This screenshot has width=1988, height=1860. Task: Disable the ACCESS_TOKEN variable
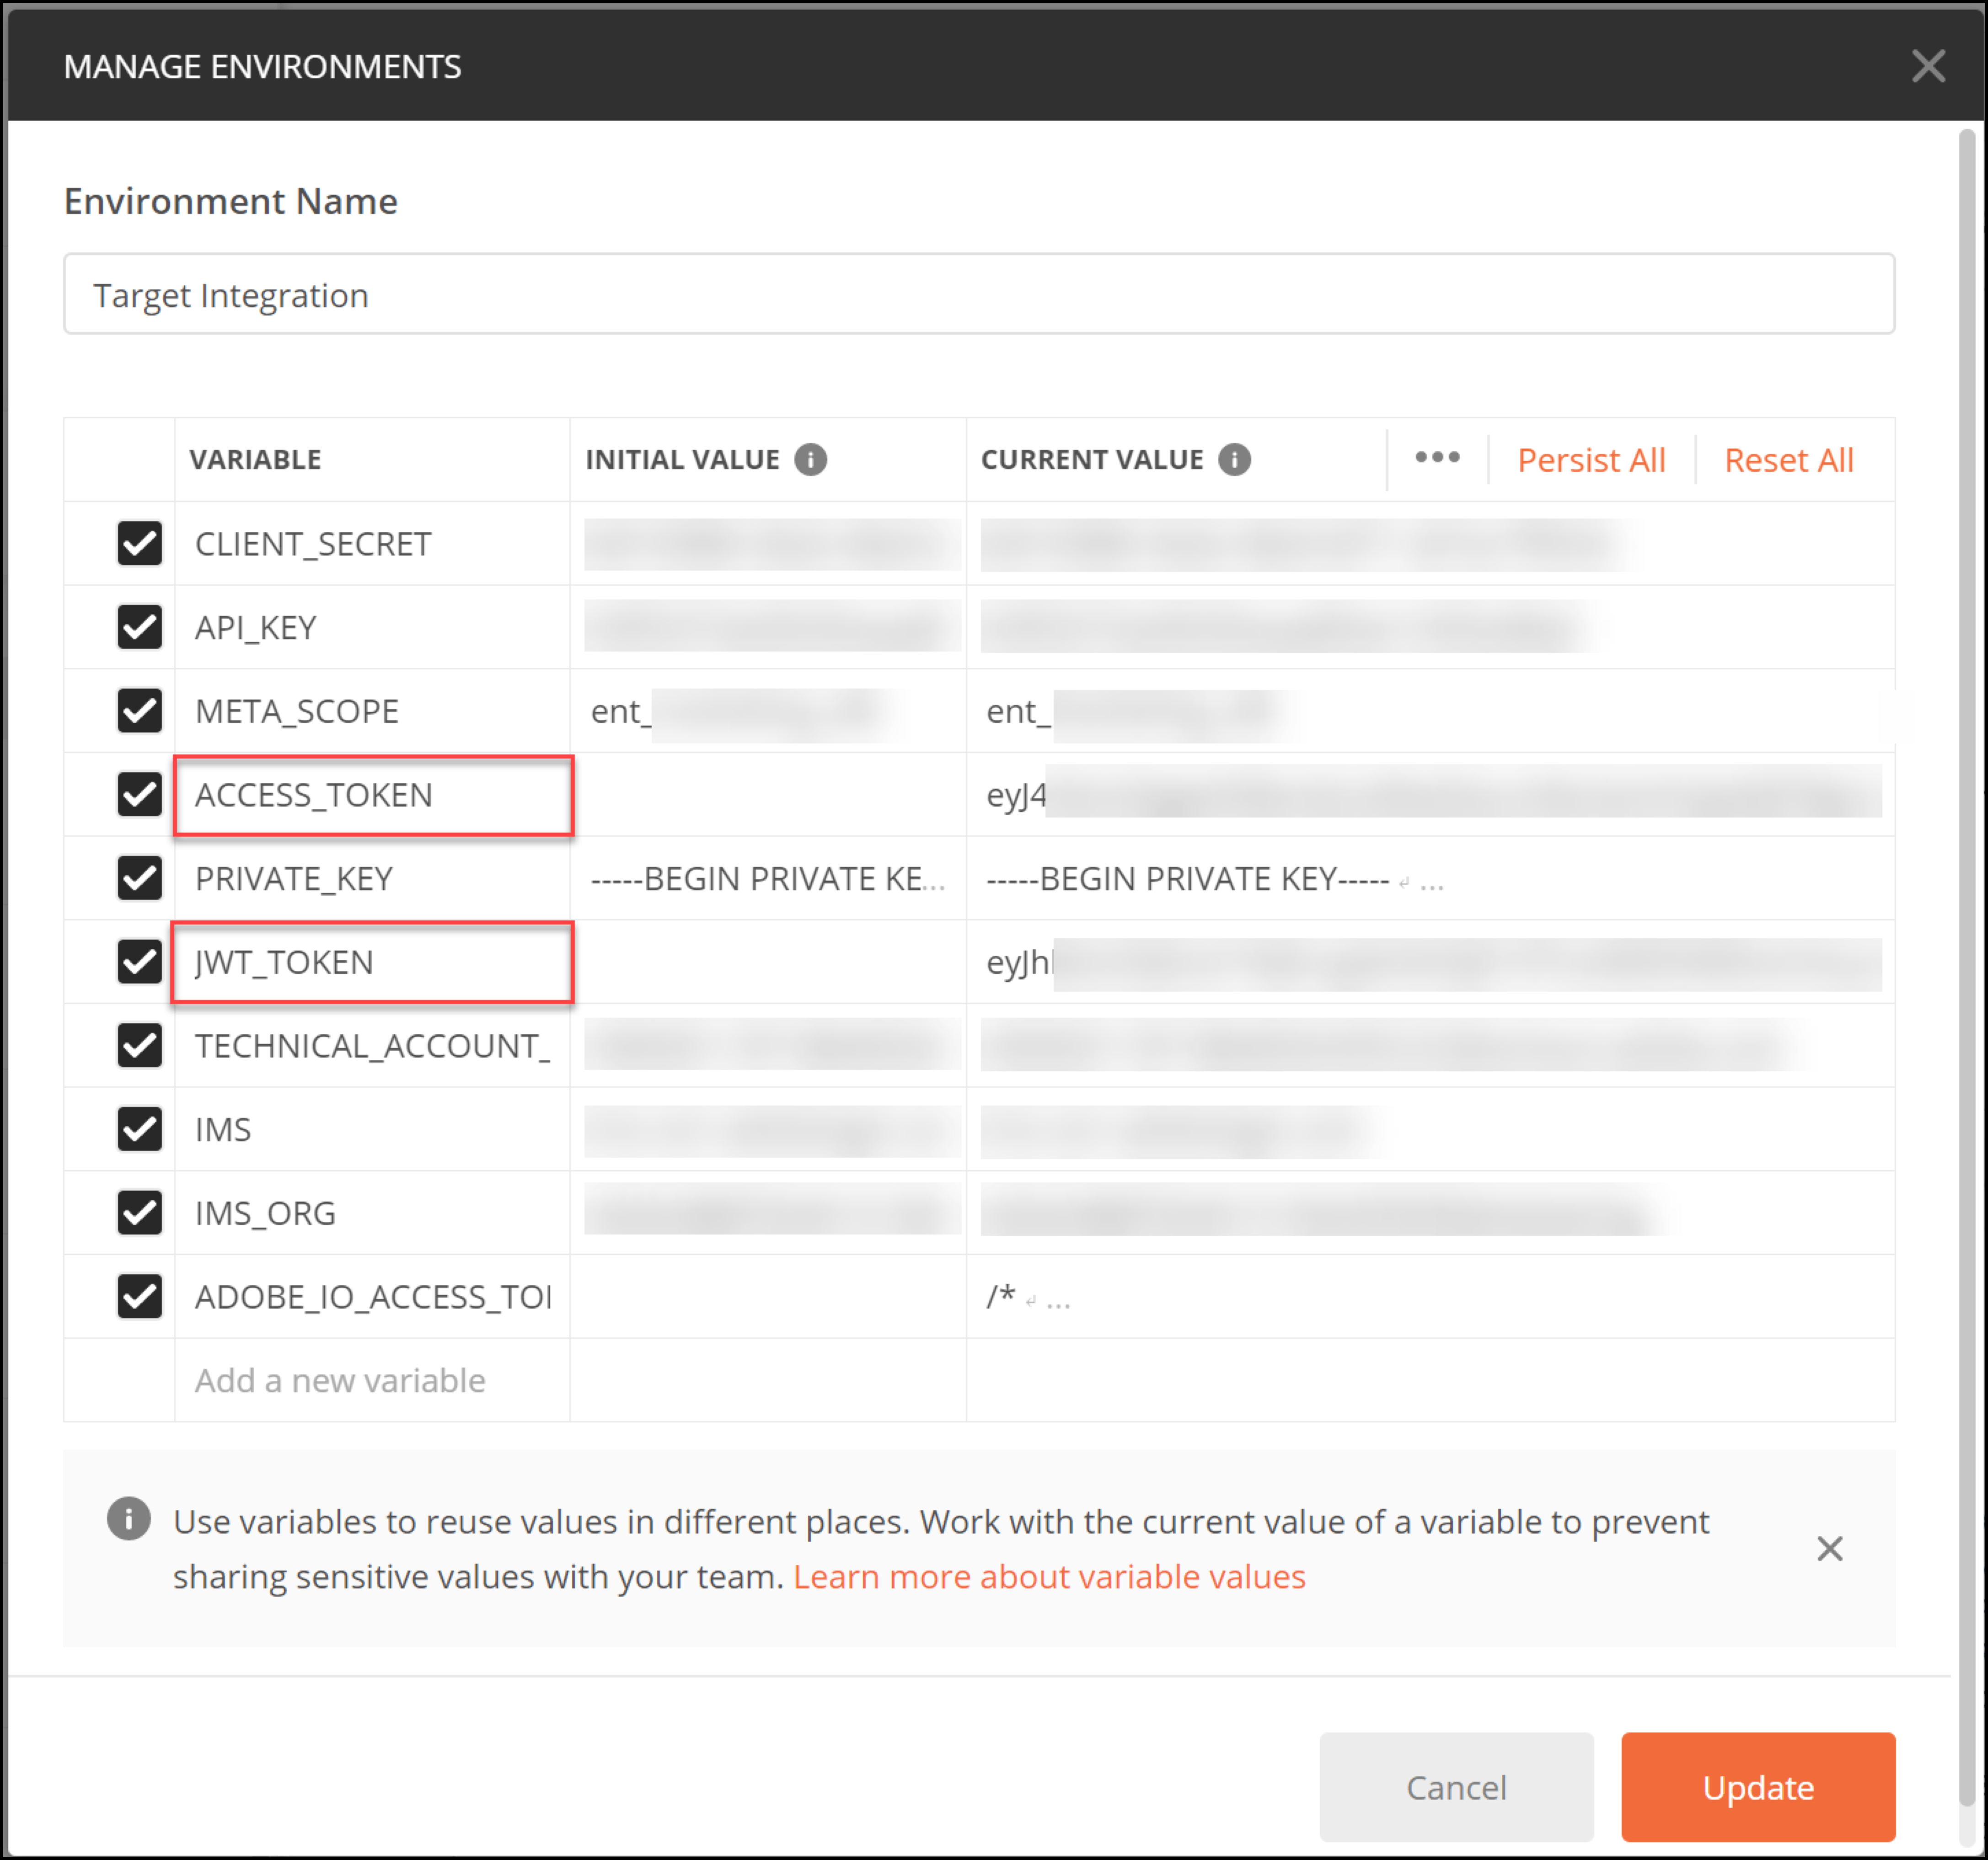(x=140, y=795)
